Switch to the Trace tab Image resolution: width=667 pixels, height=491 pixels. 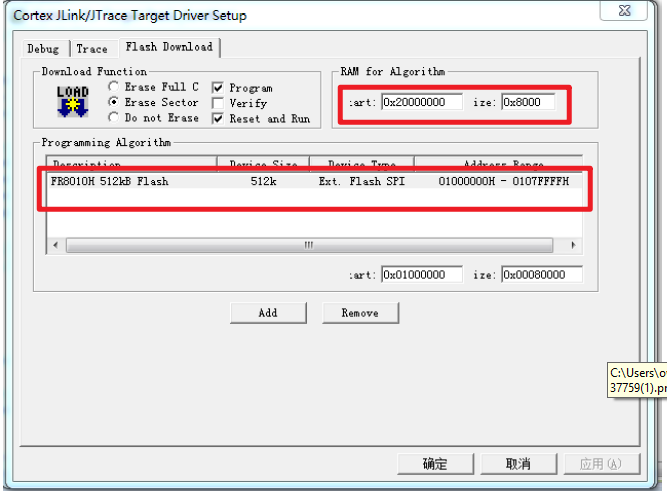(x=92, y=48)
